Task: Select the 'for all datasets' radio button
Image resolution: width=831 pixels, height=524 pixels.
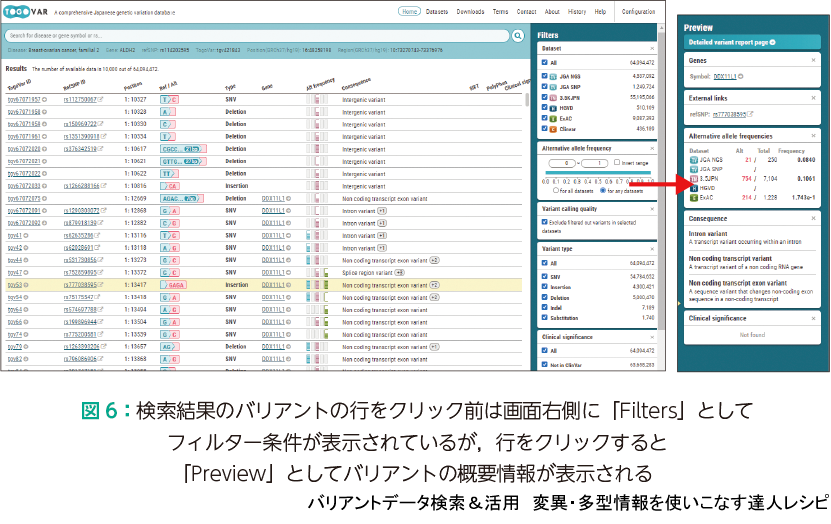Action: tap(557, 190)
